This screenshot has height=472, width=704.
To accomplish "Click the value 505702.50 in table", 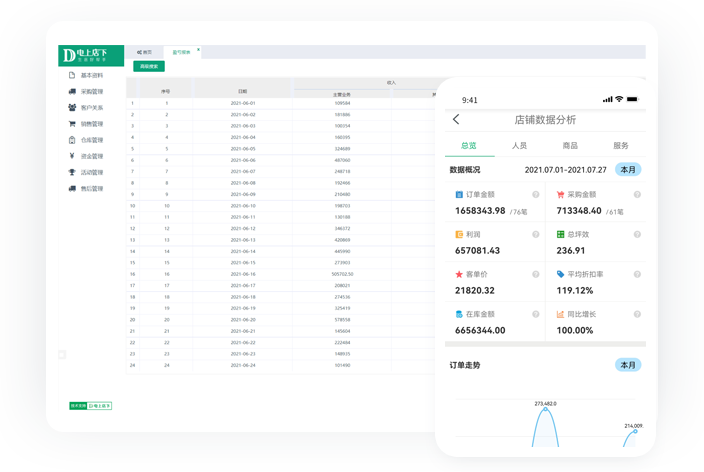I will click(342, 274).
